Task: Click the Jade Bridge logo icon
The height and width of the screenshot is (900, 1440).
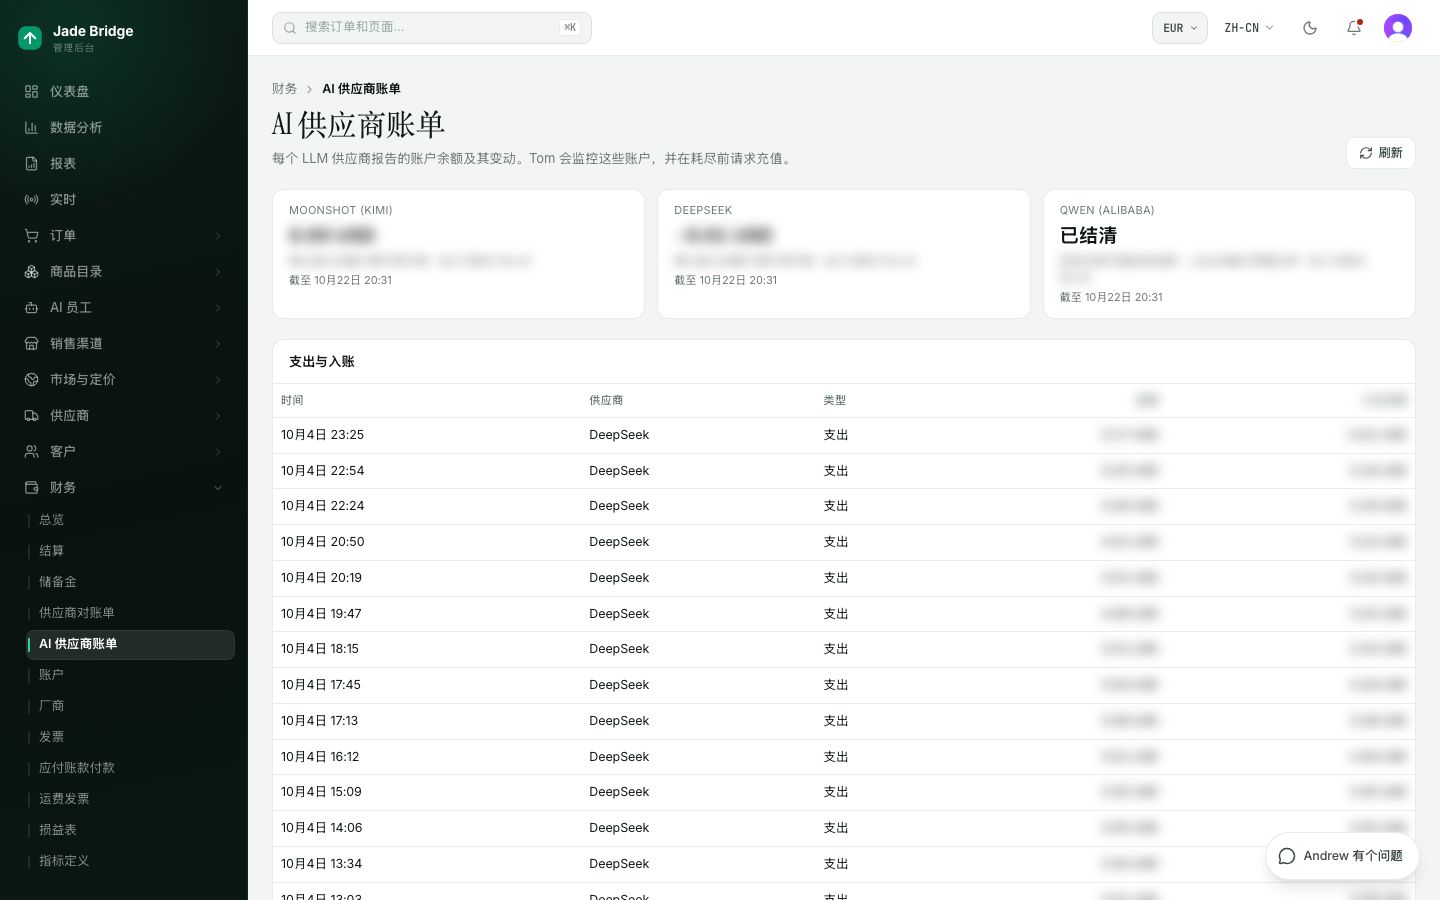Action: click(30, 38)
